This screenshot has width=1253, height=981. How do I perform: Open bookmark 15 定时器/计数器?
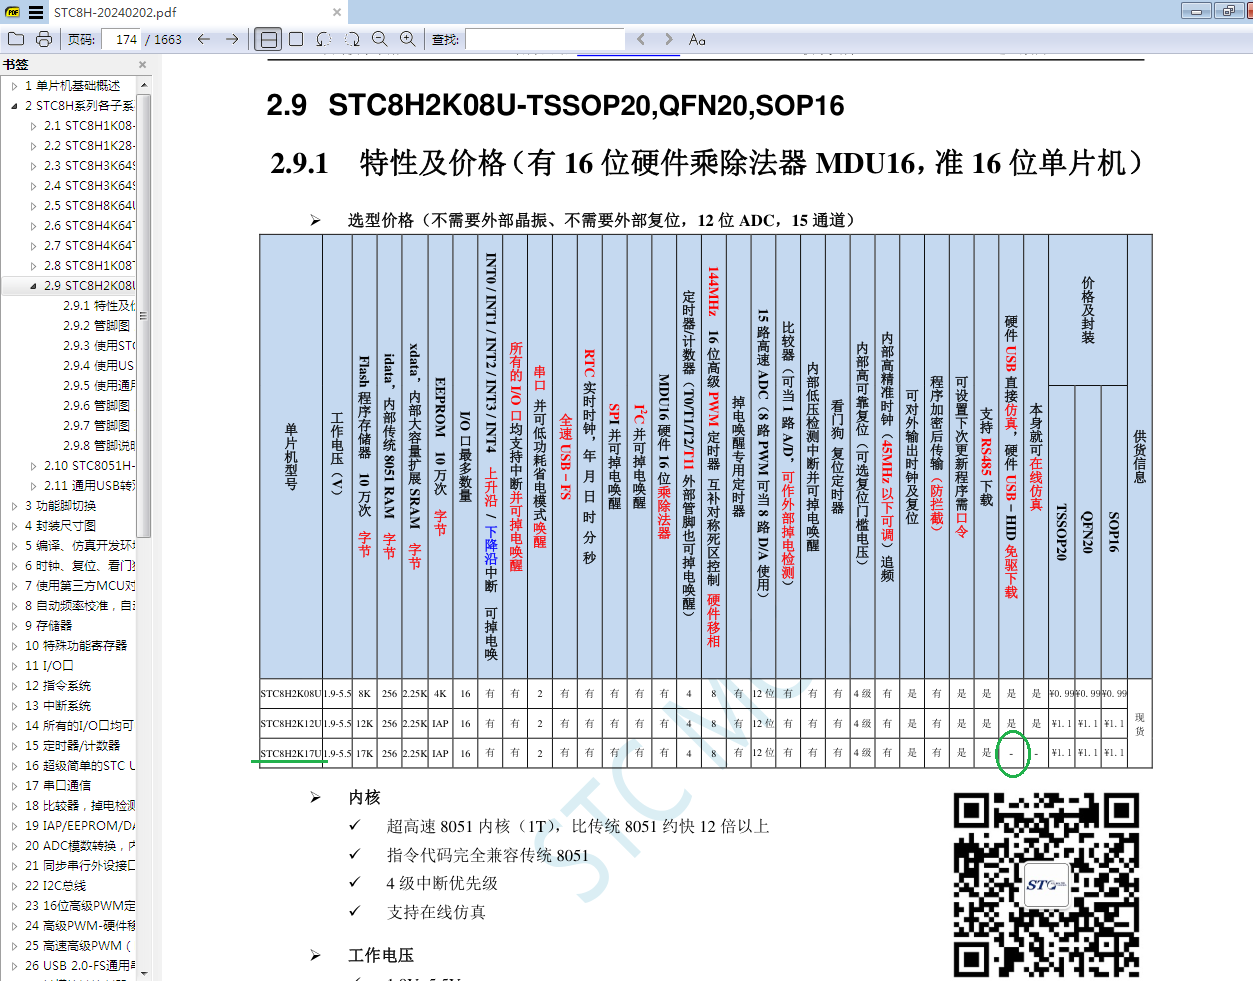tap(72, 746)
